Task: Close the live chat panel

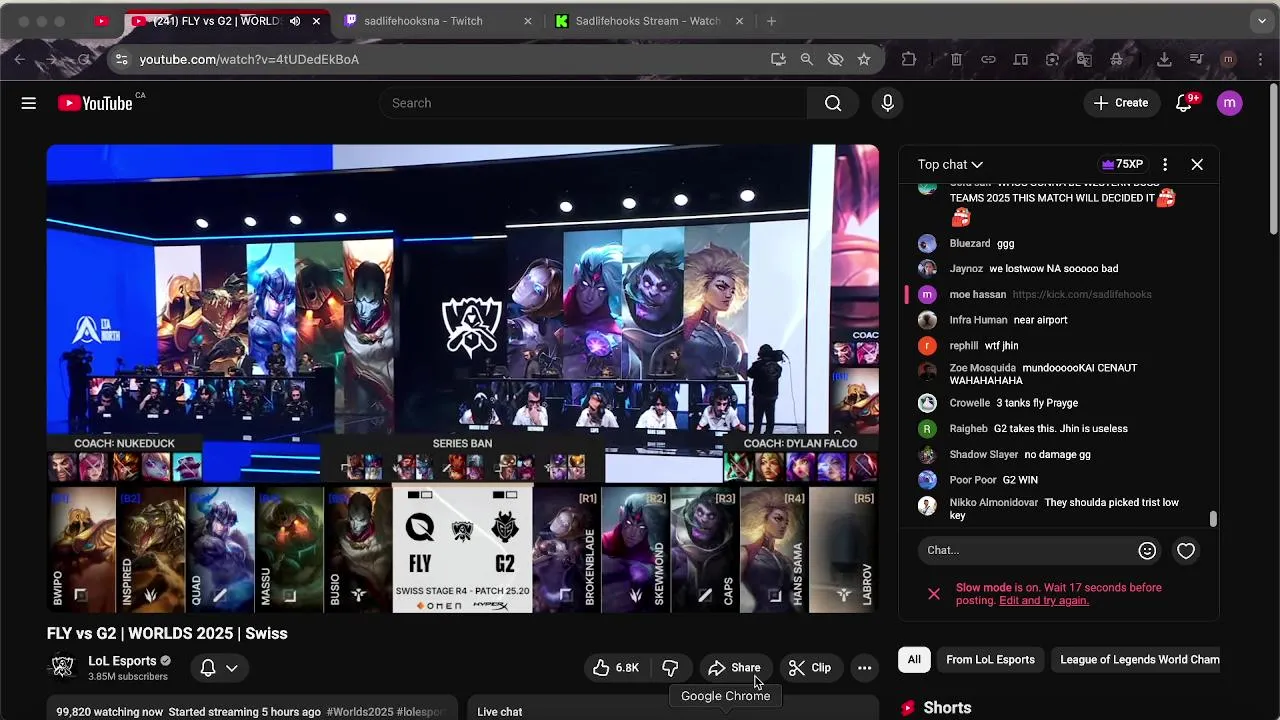Action: [x=1197, y=164]
